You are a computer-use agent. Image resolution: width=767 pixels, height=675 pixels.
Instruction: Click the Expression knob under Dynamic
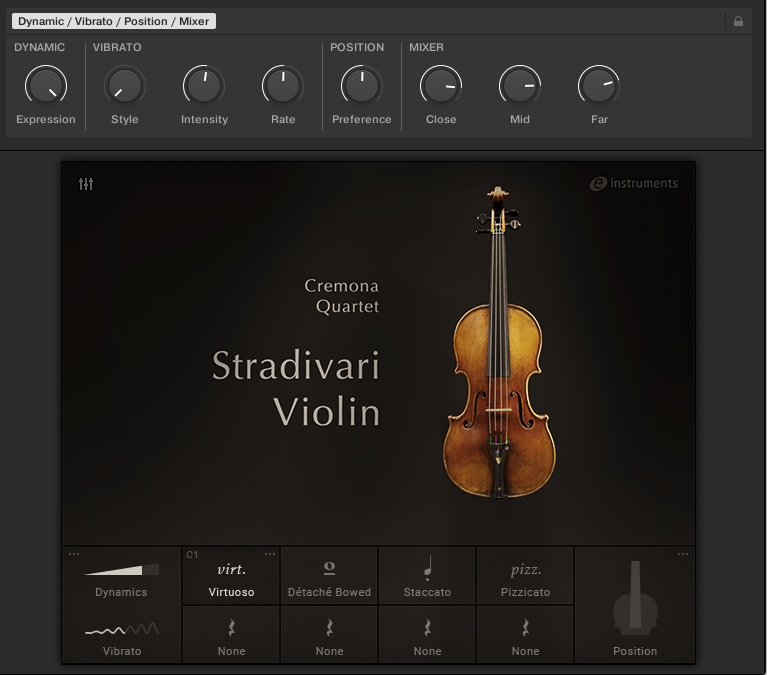45,86
